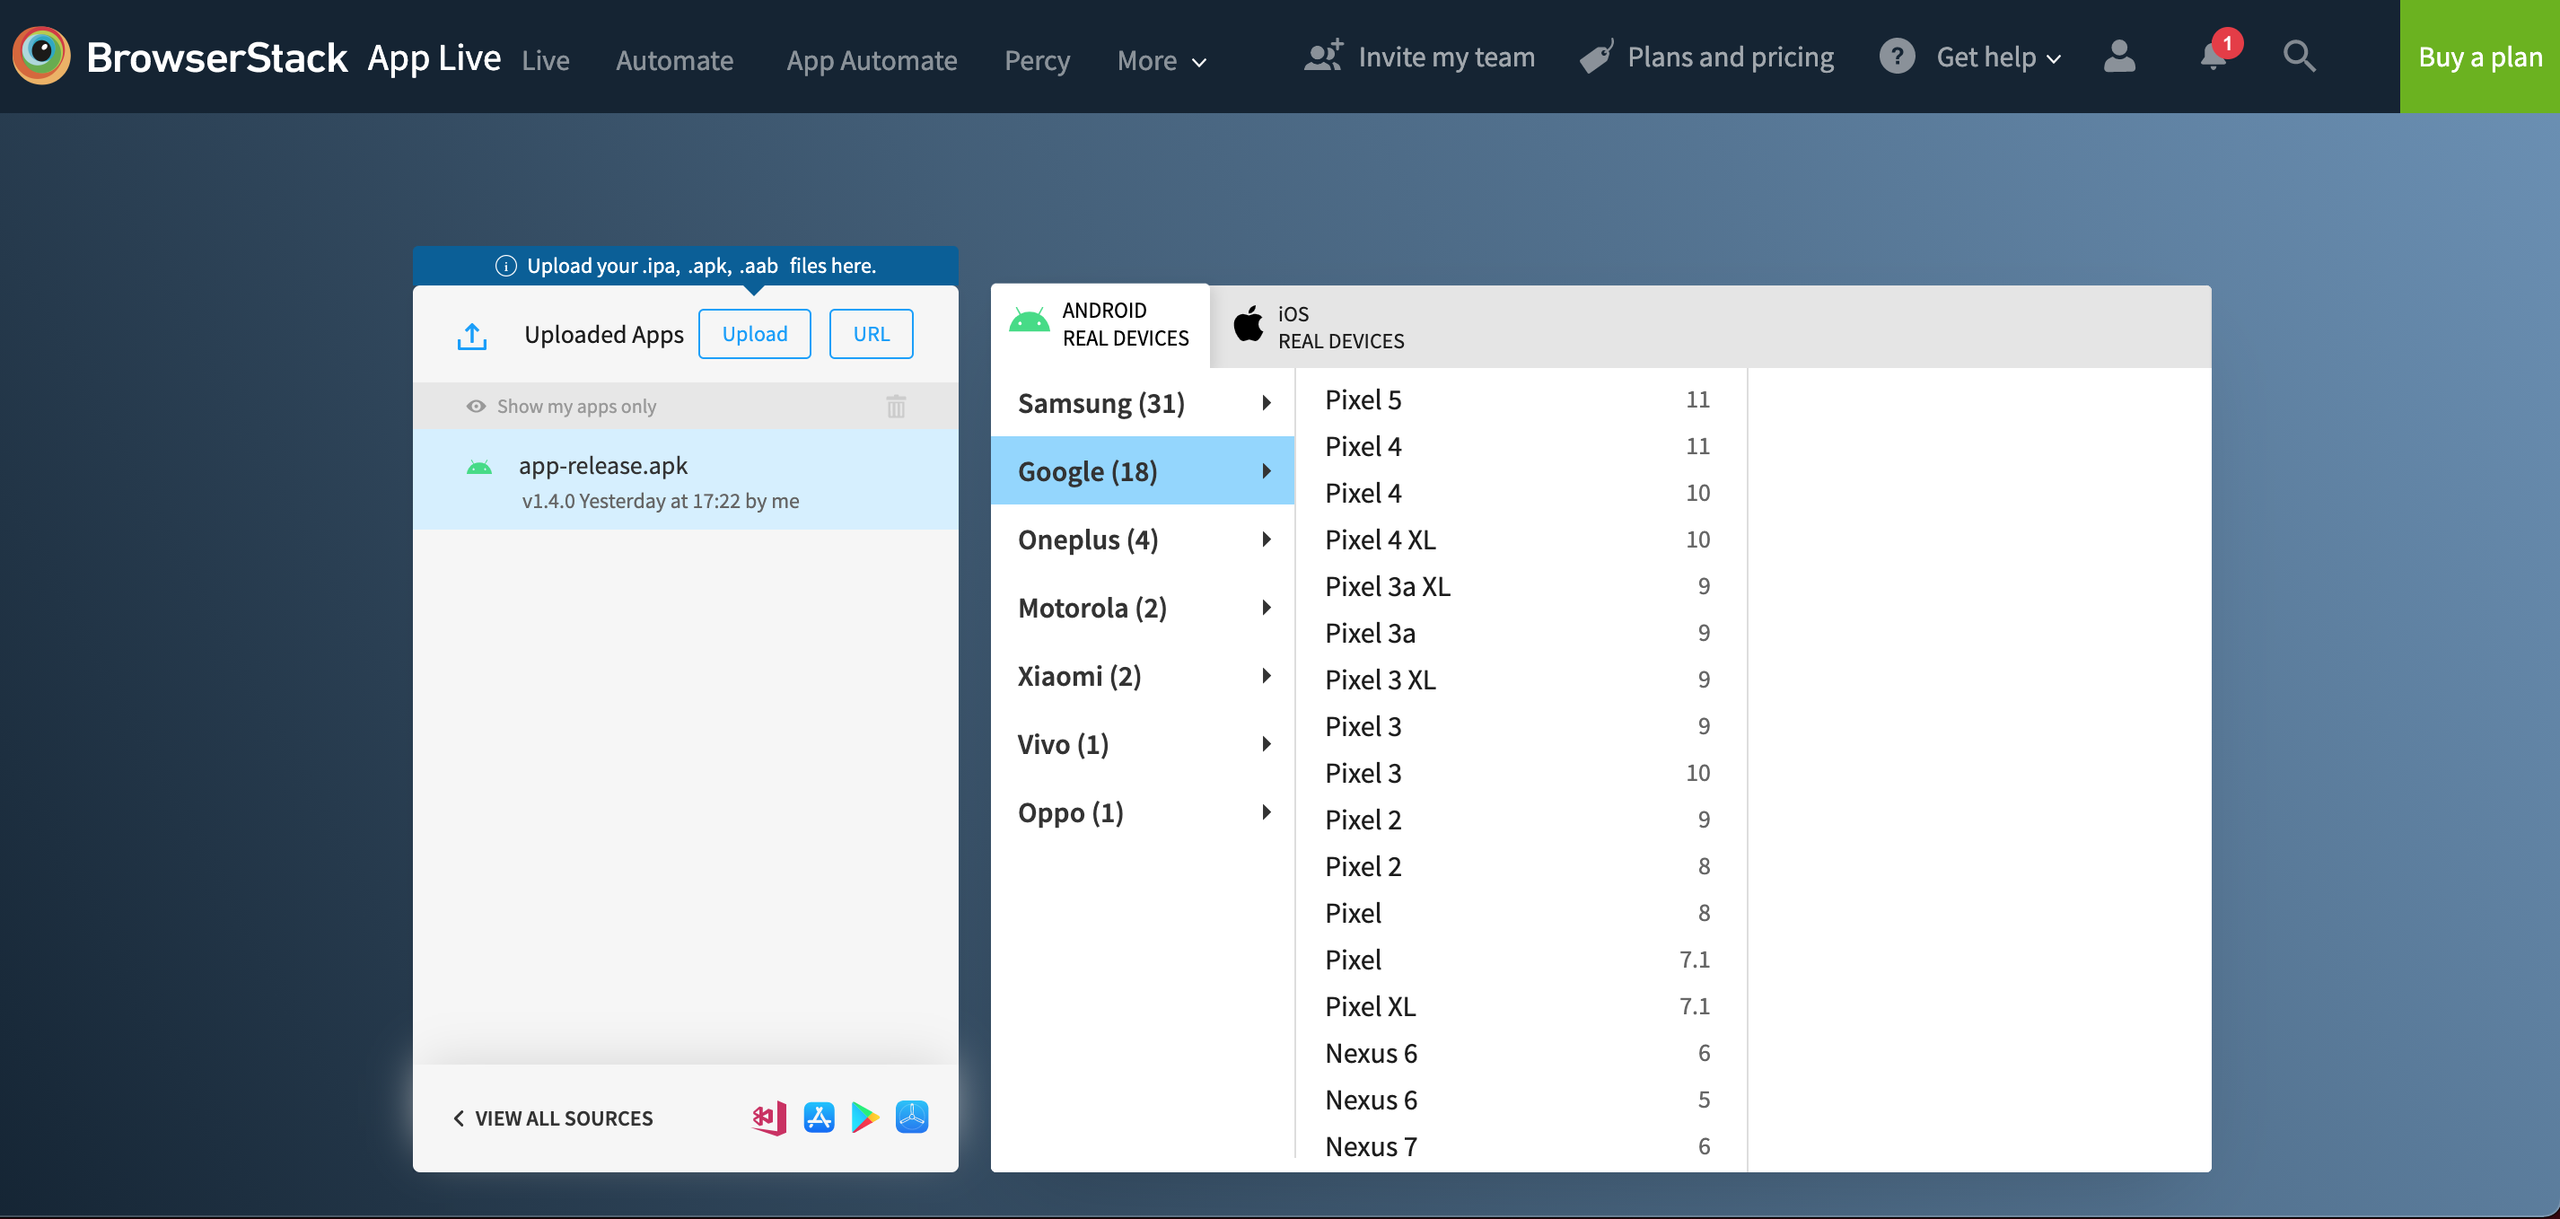Open the user account profile icon

[2119, 55]
